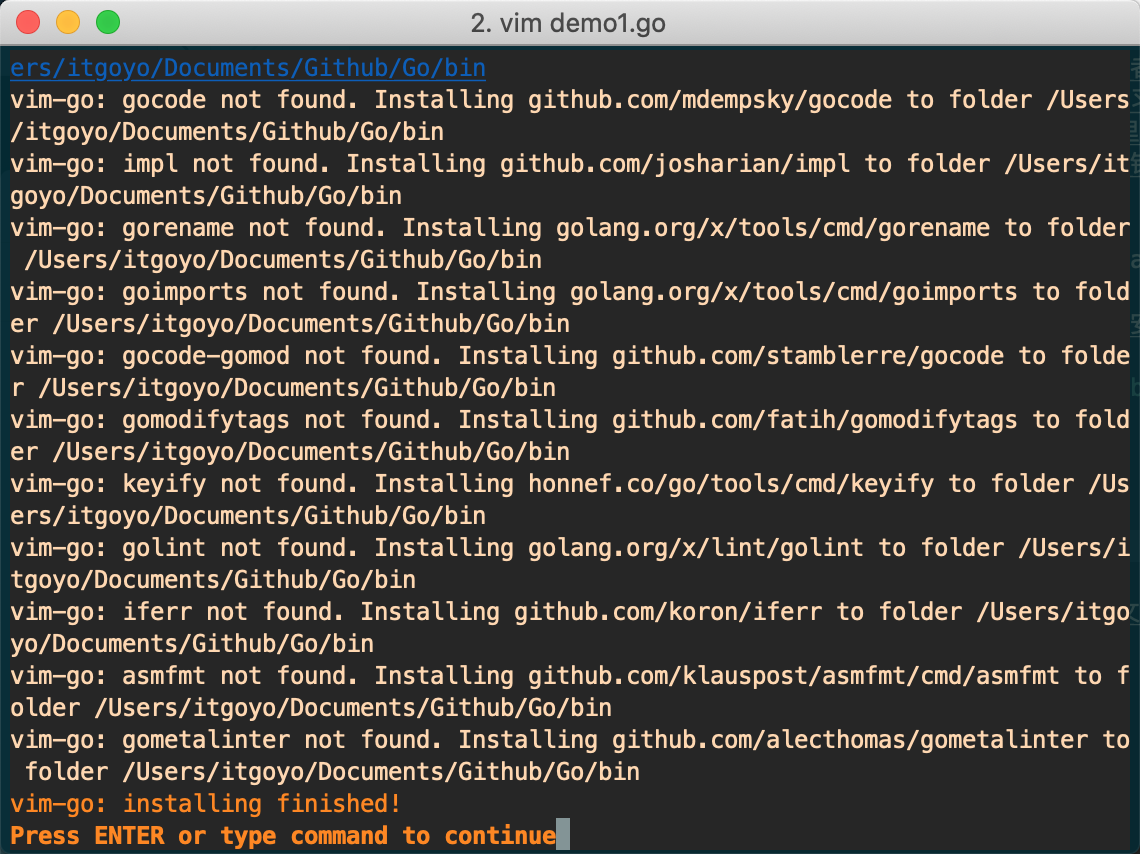Click 'github.com/alecthomas/gometalinter' package path
Image resolution: width=1140 pixels, height=854 pixels.
[850, 739]
